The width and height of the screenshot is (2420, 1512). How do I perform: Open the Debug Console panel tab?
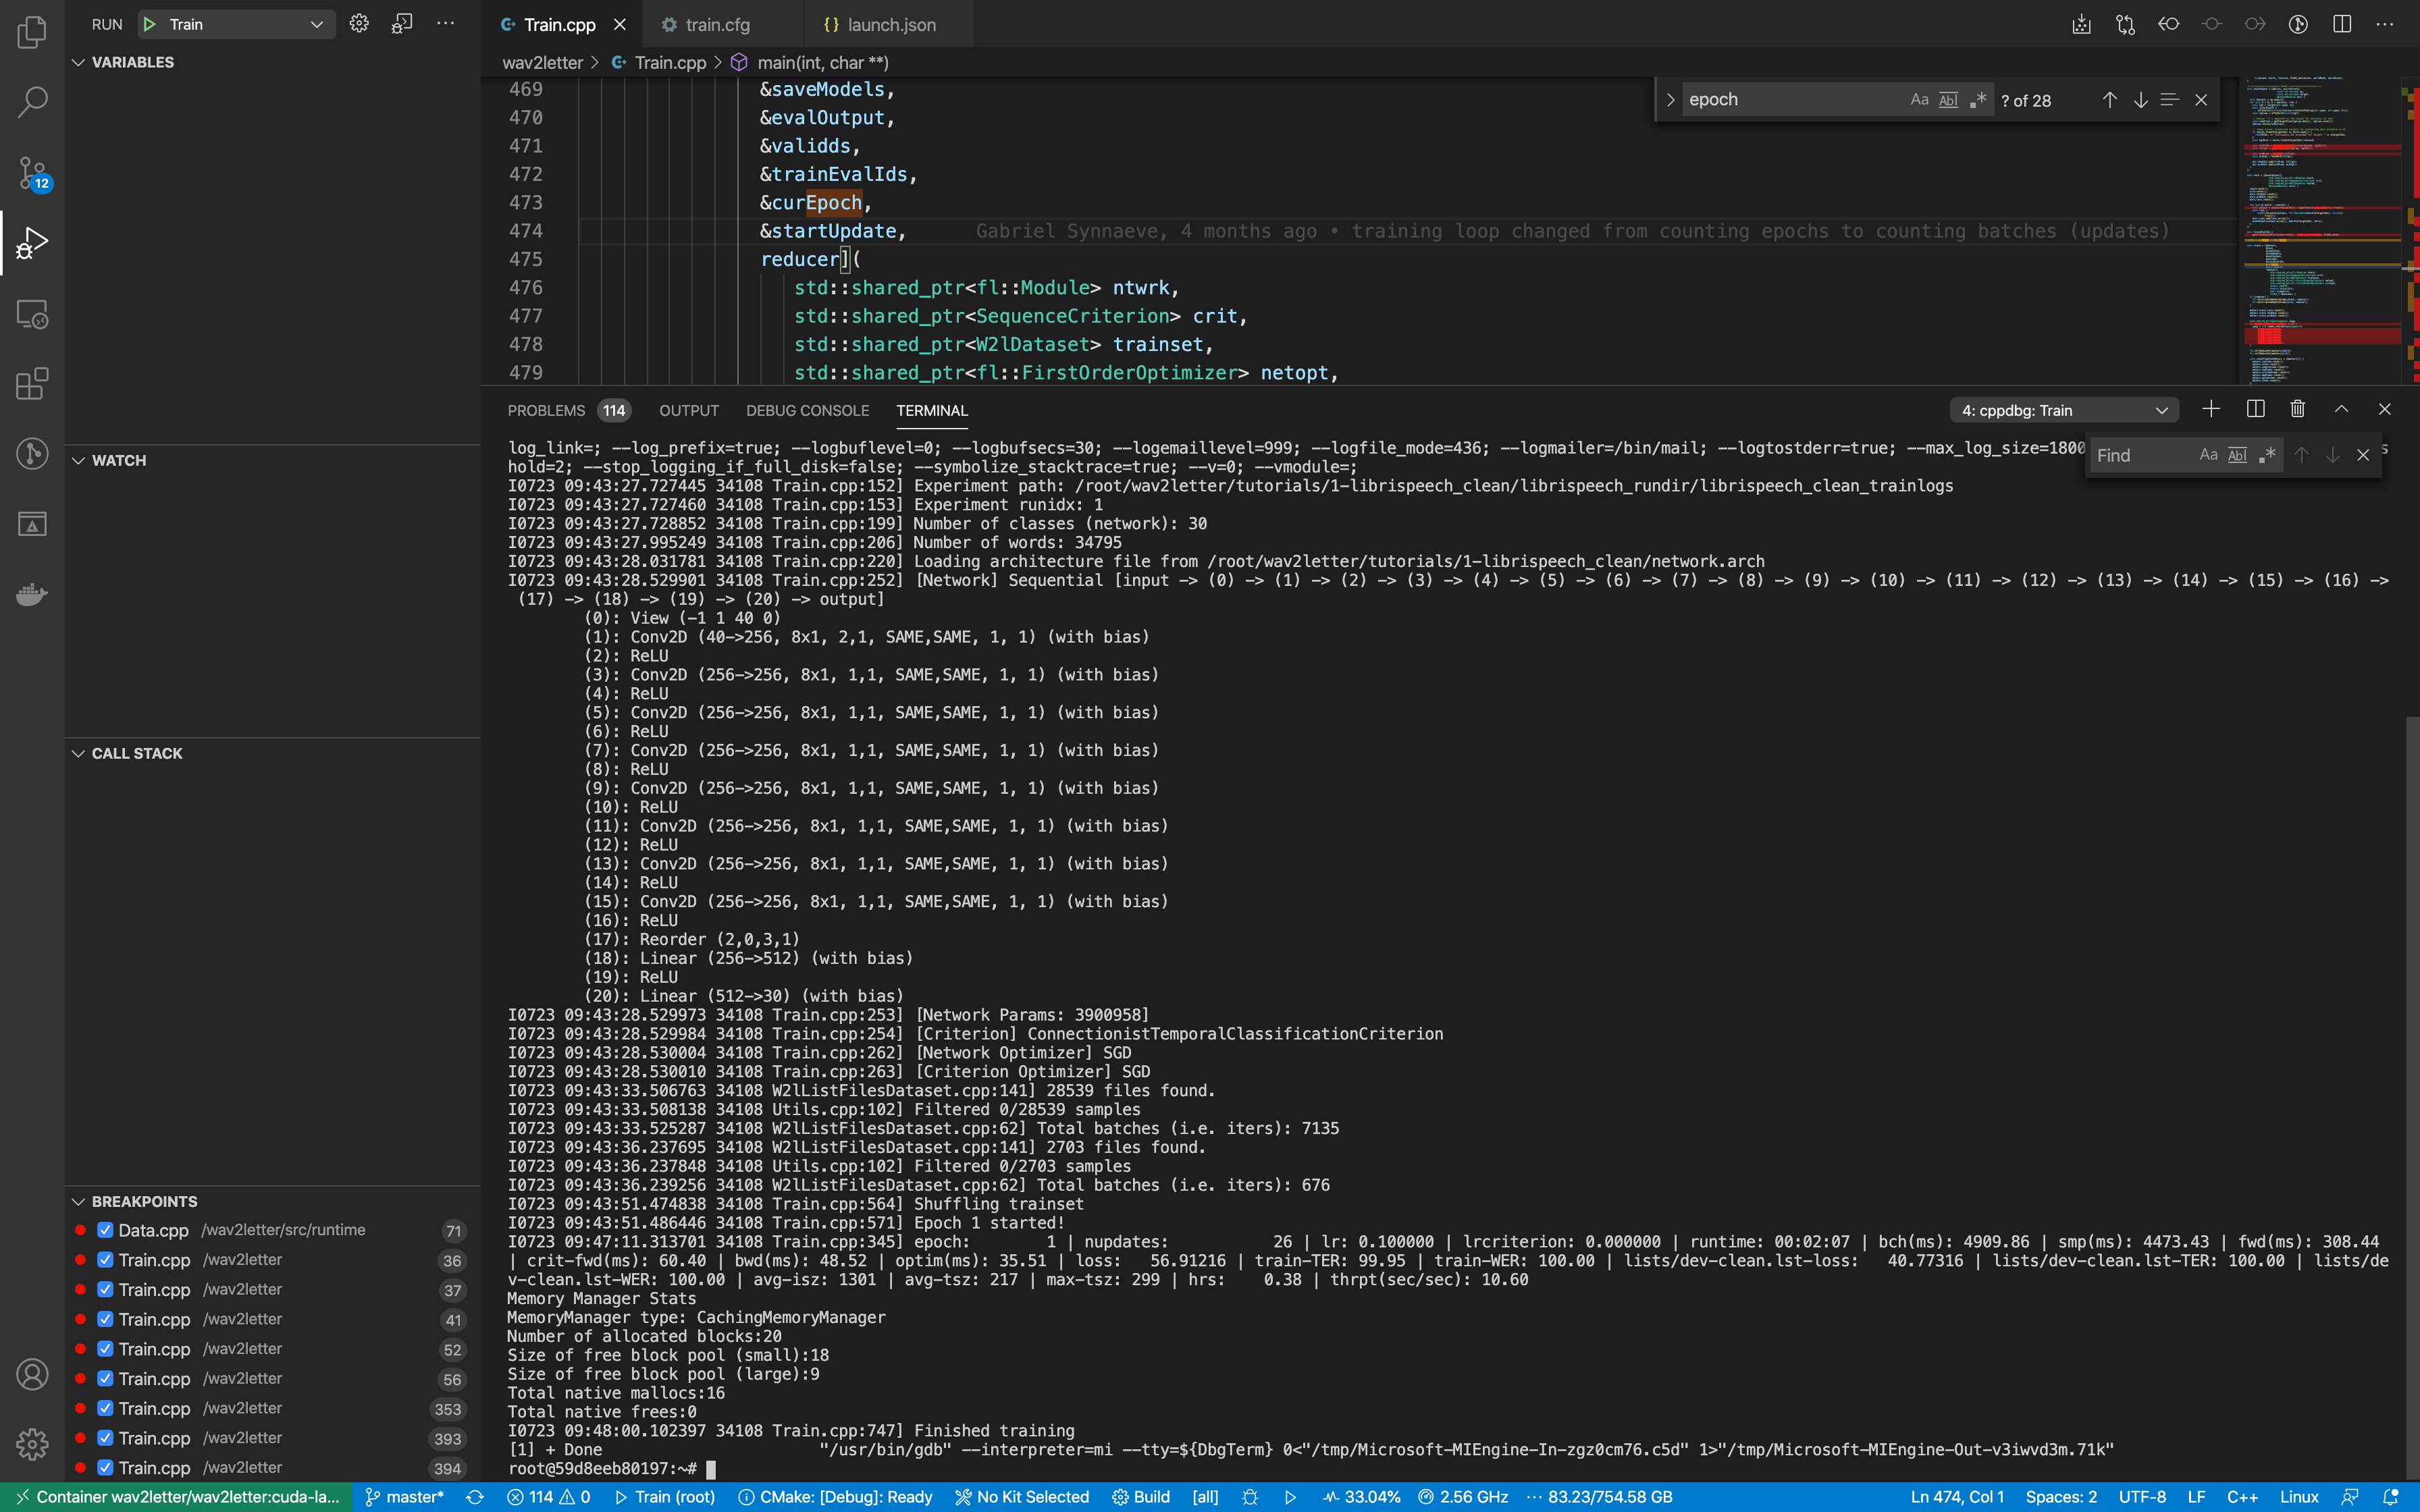807,410
